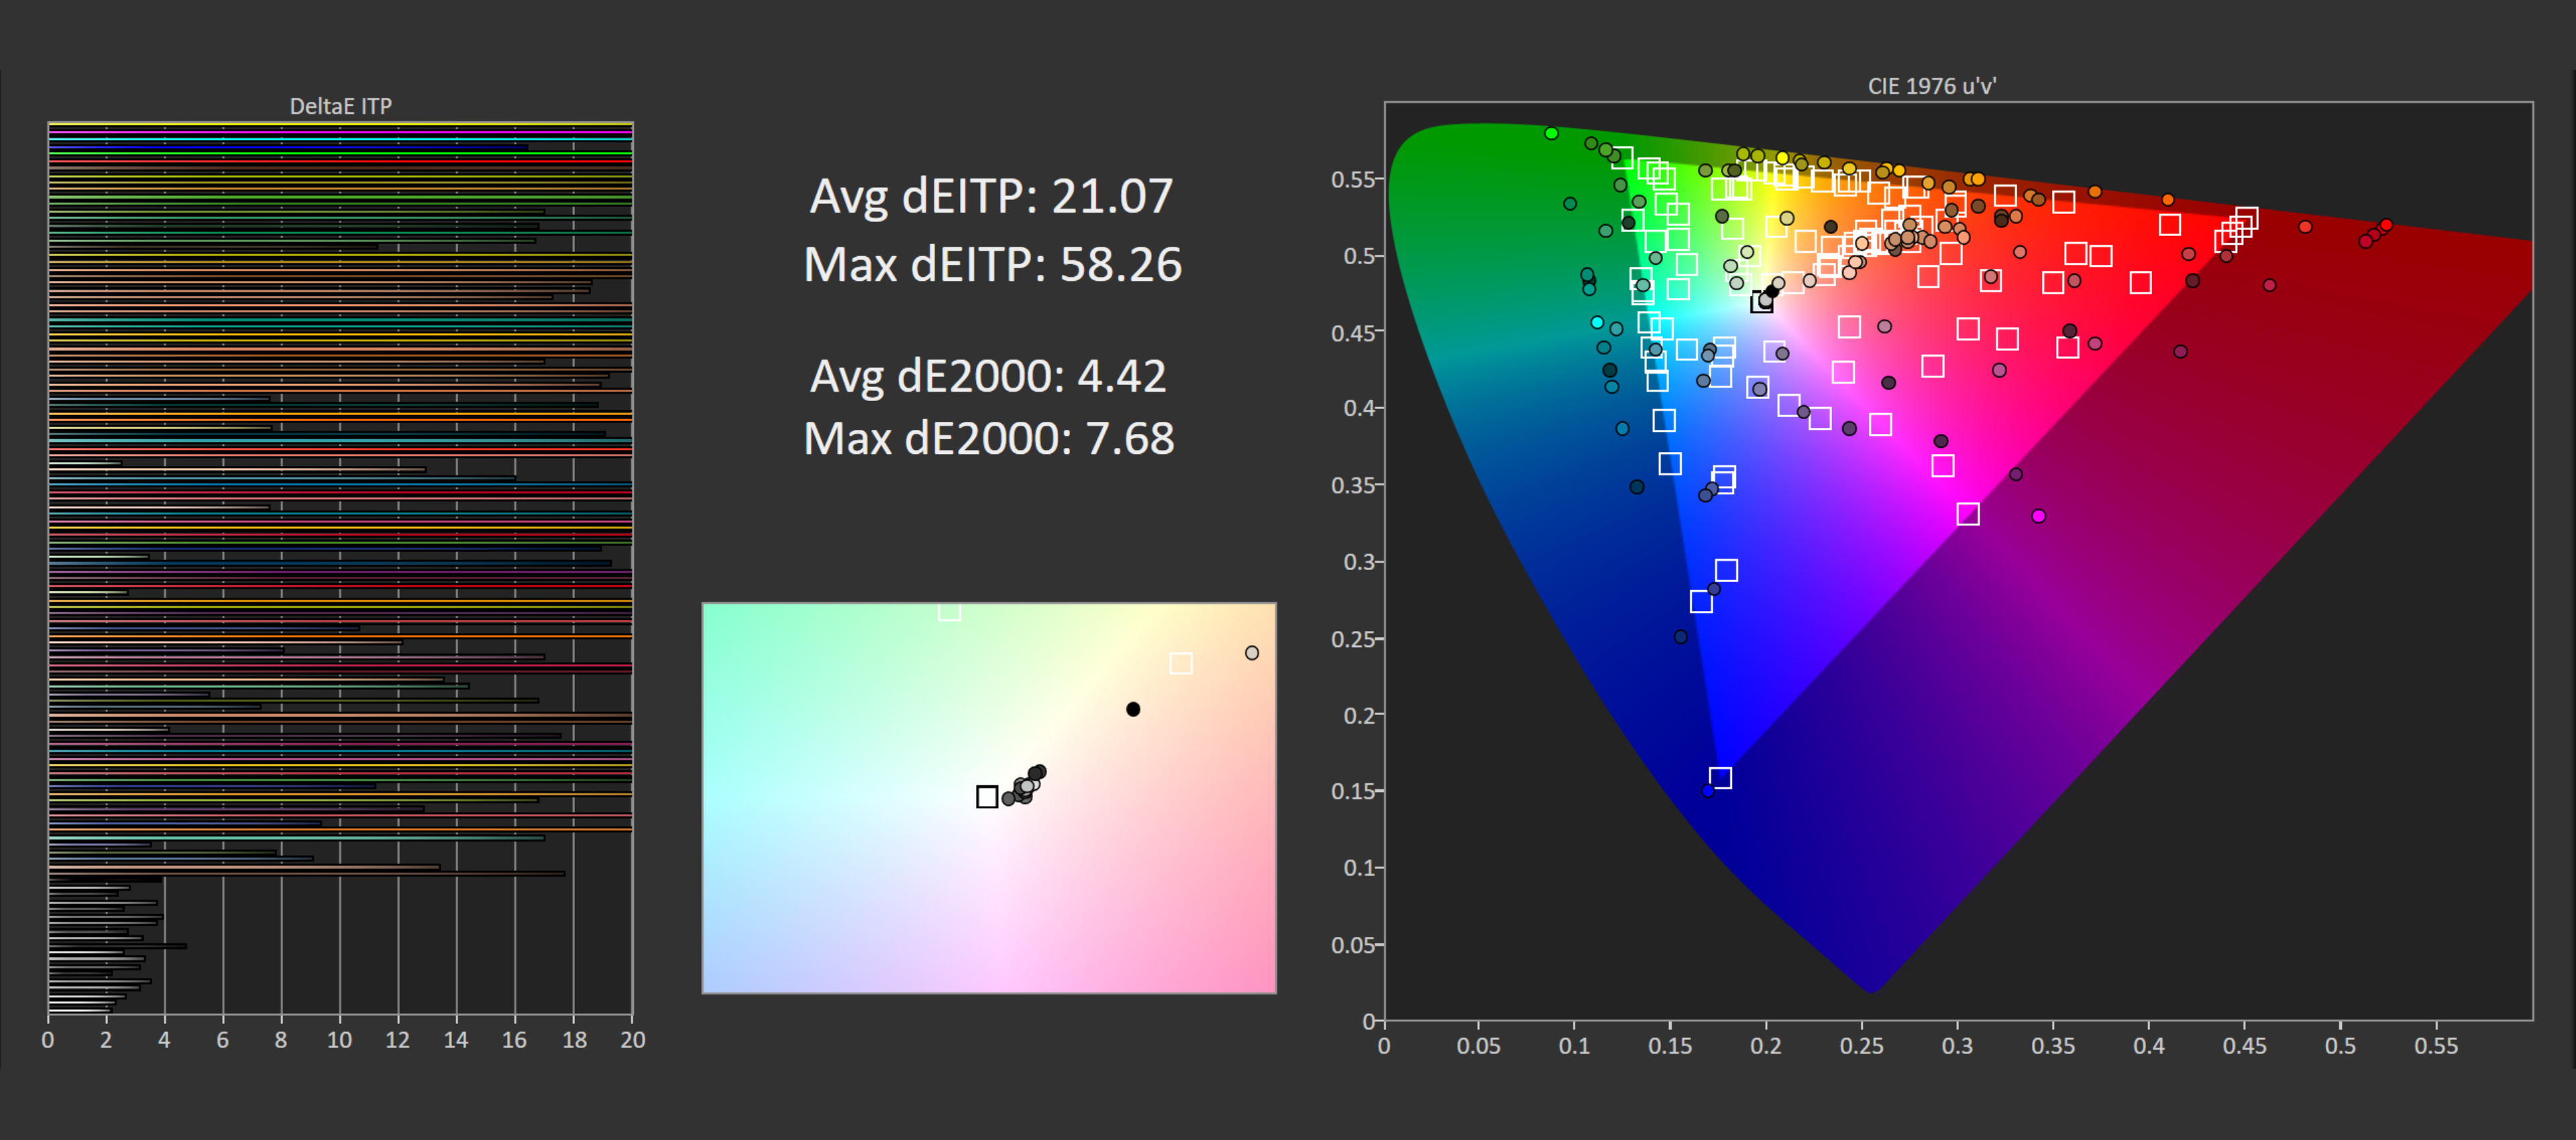Click the red measured dot at the far right of the gamut
The height and width of the screenshot is (1140, 2576).
pos(2386,225)
